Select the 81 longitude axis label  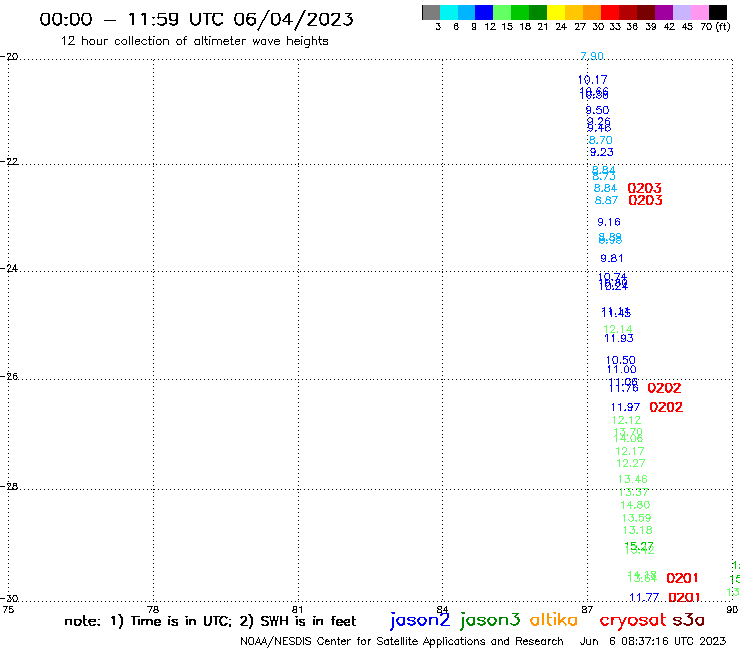click(297, 609)
